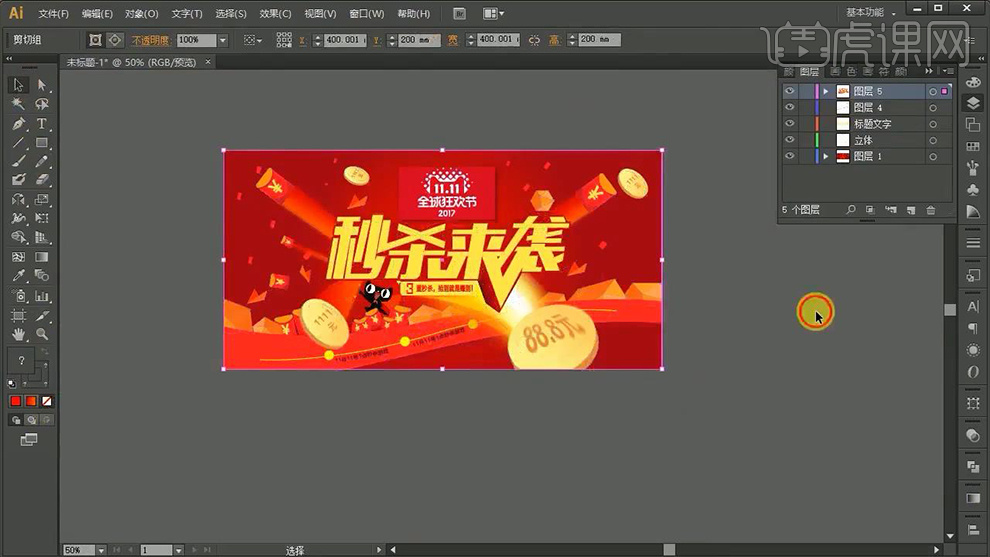Switch to the 图层 panel tab
Viewport: 990px width, 557px height.
[x=809, y=71]
